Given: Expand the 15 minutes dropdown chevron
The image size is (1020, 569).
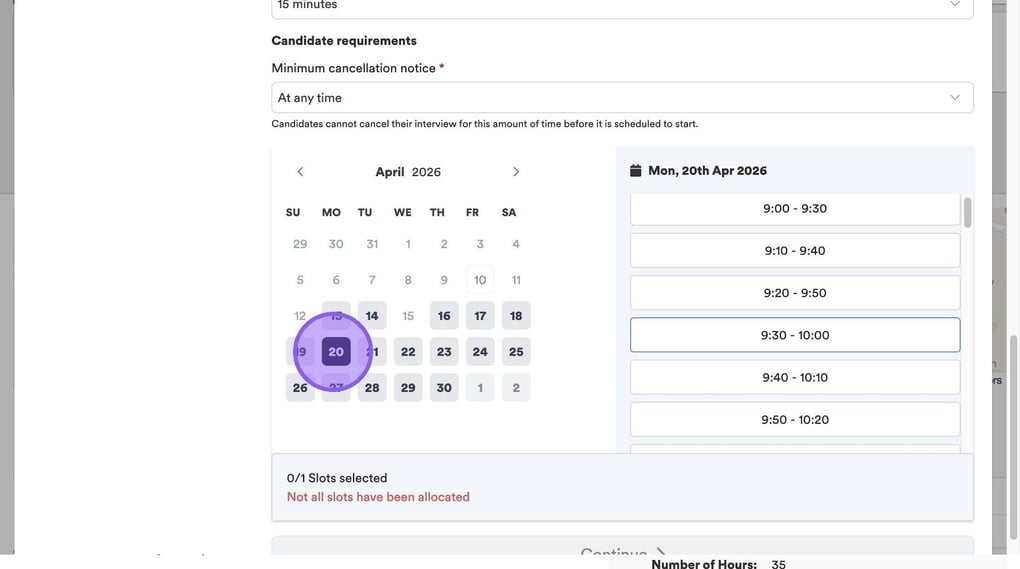Looking at the screenshot, I should pyautogui.click(x=954, y=5).
